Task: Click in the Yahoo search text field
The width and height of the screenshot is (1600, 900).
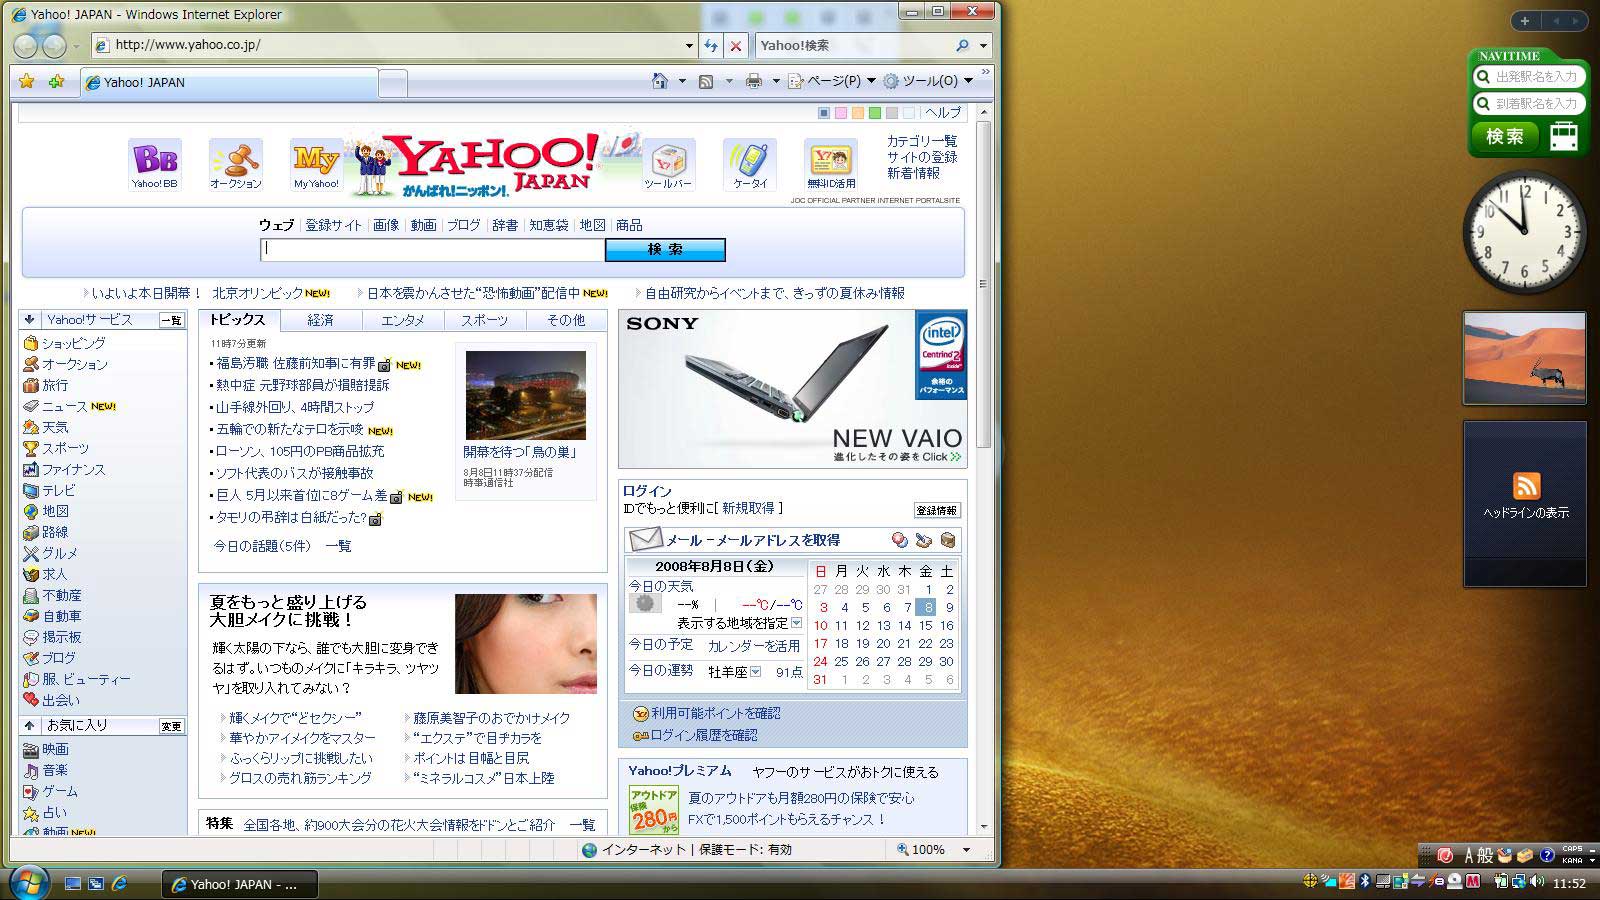Action: pyautogui.click(x=433, y=249)
